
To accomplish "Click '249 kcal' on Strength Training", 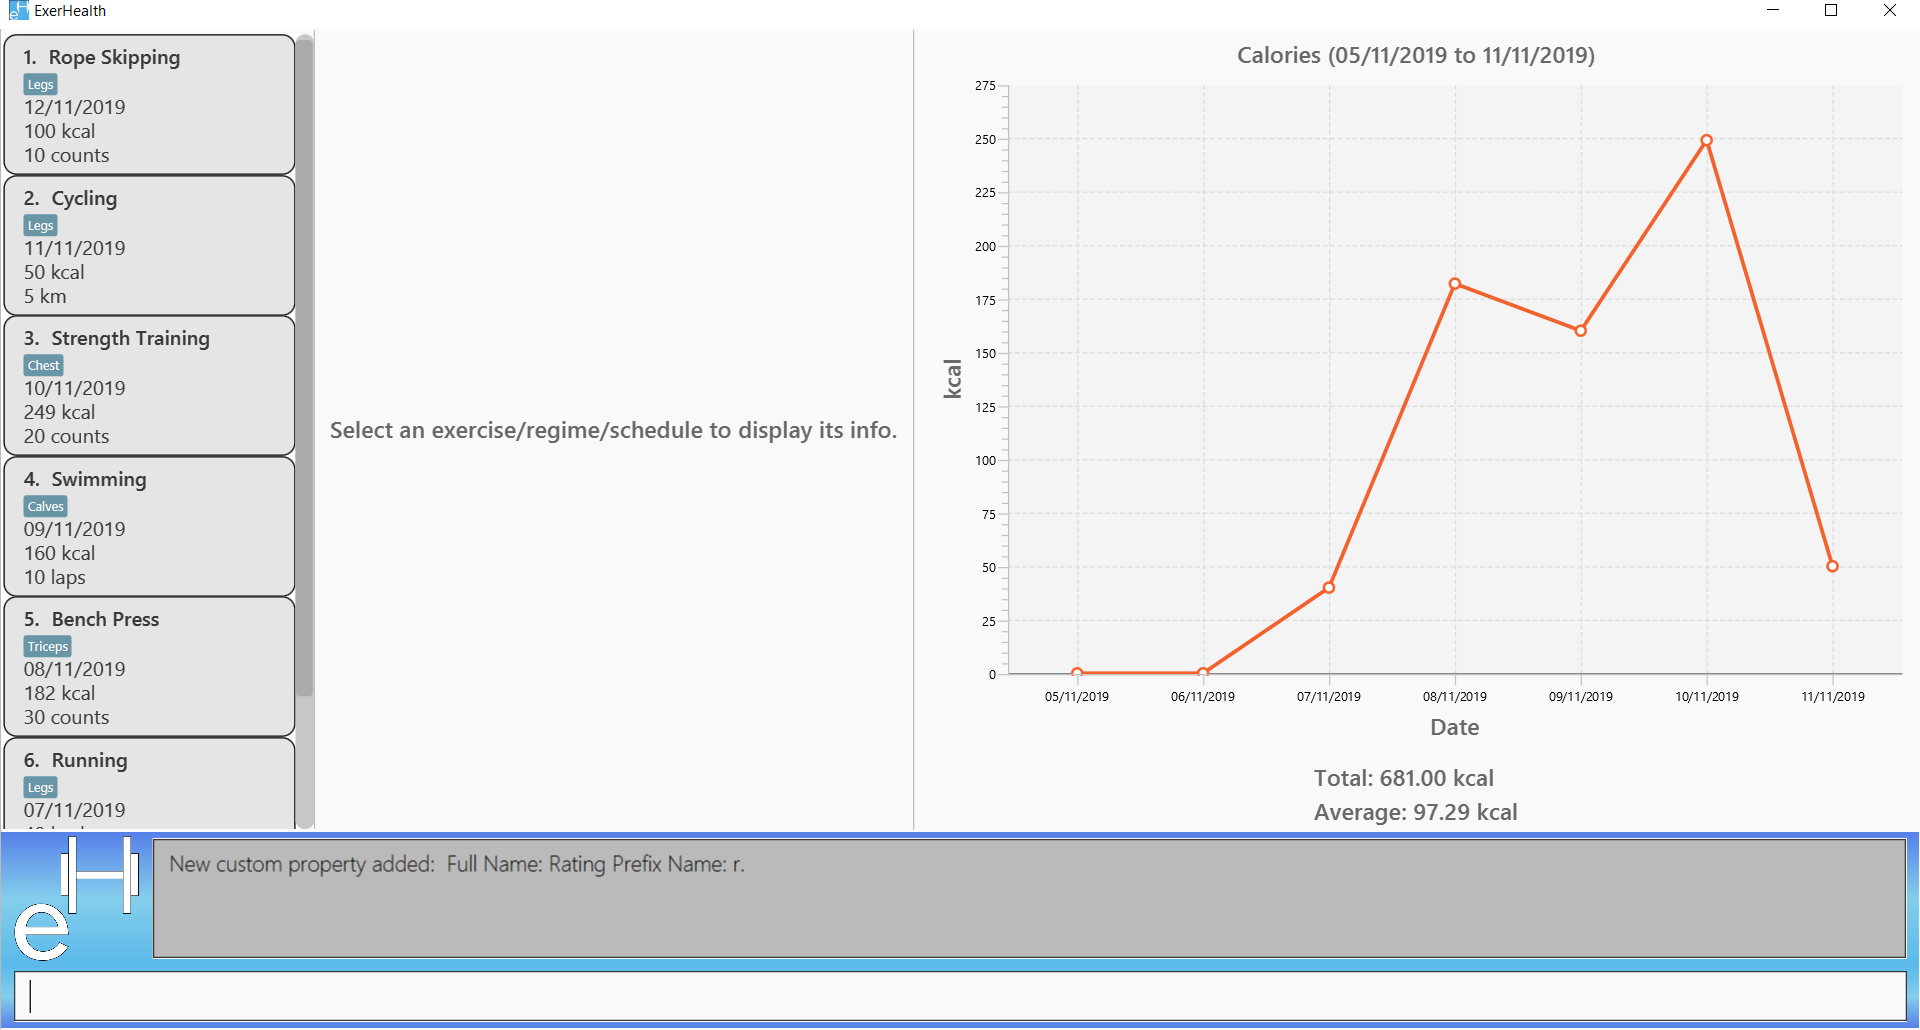I will pos(60,412).
